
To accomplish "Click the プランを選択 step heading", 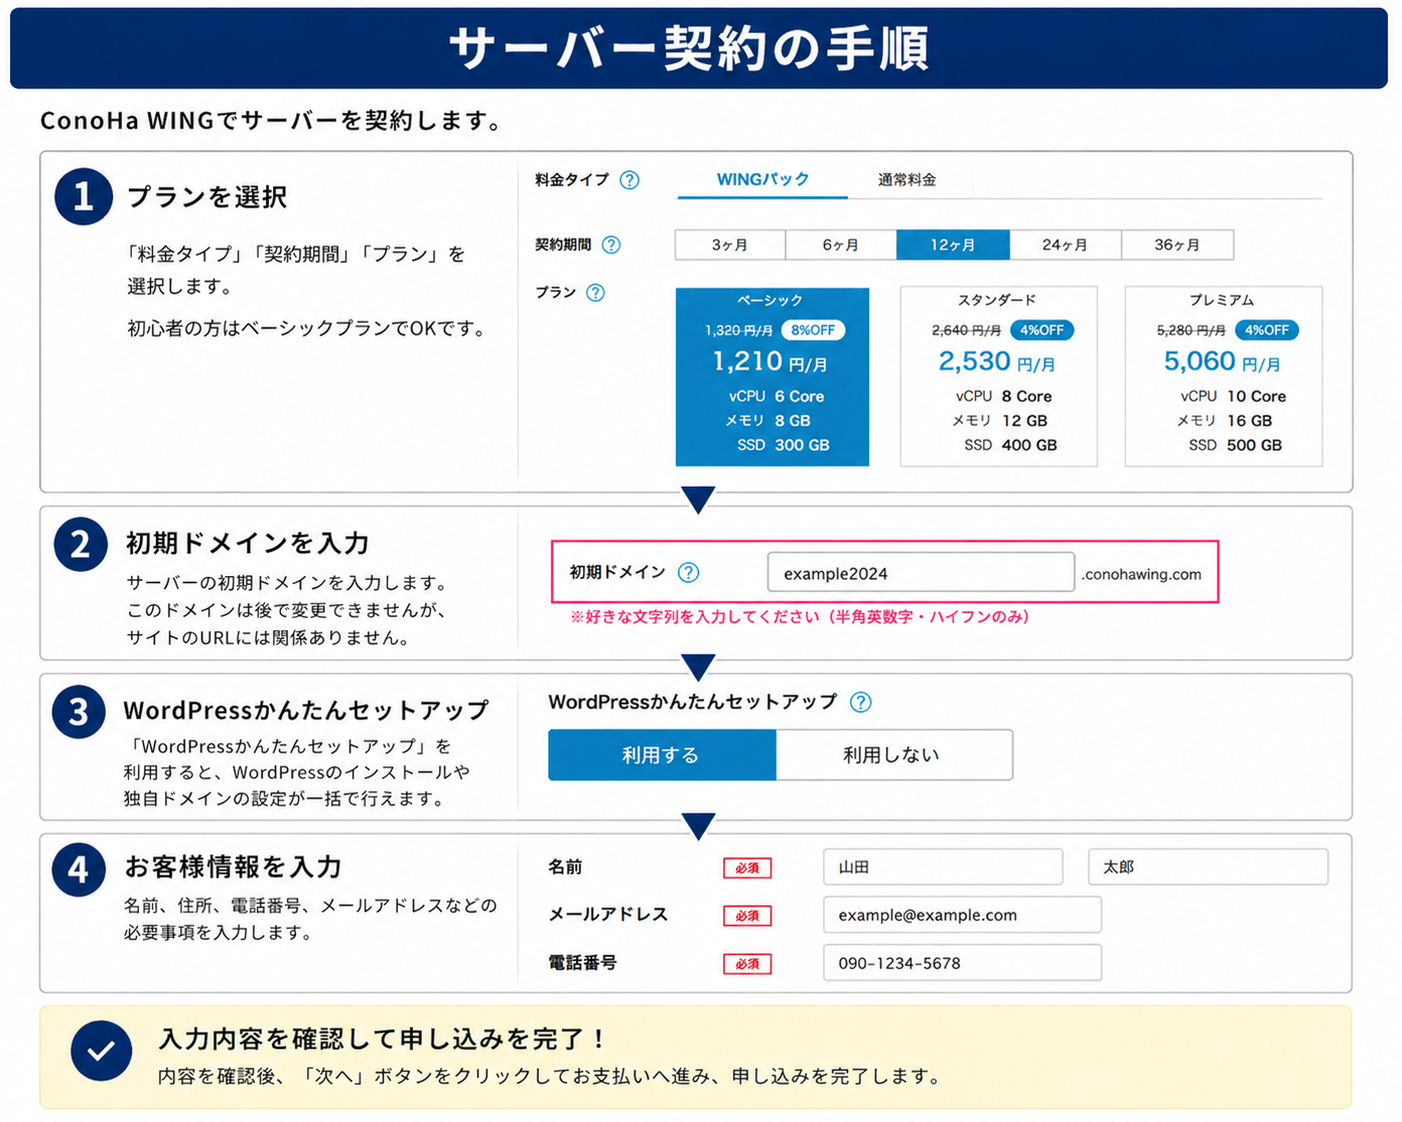I will point(207,197).
